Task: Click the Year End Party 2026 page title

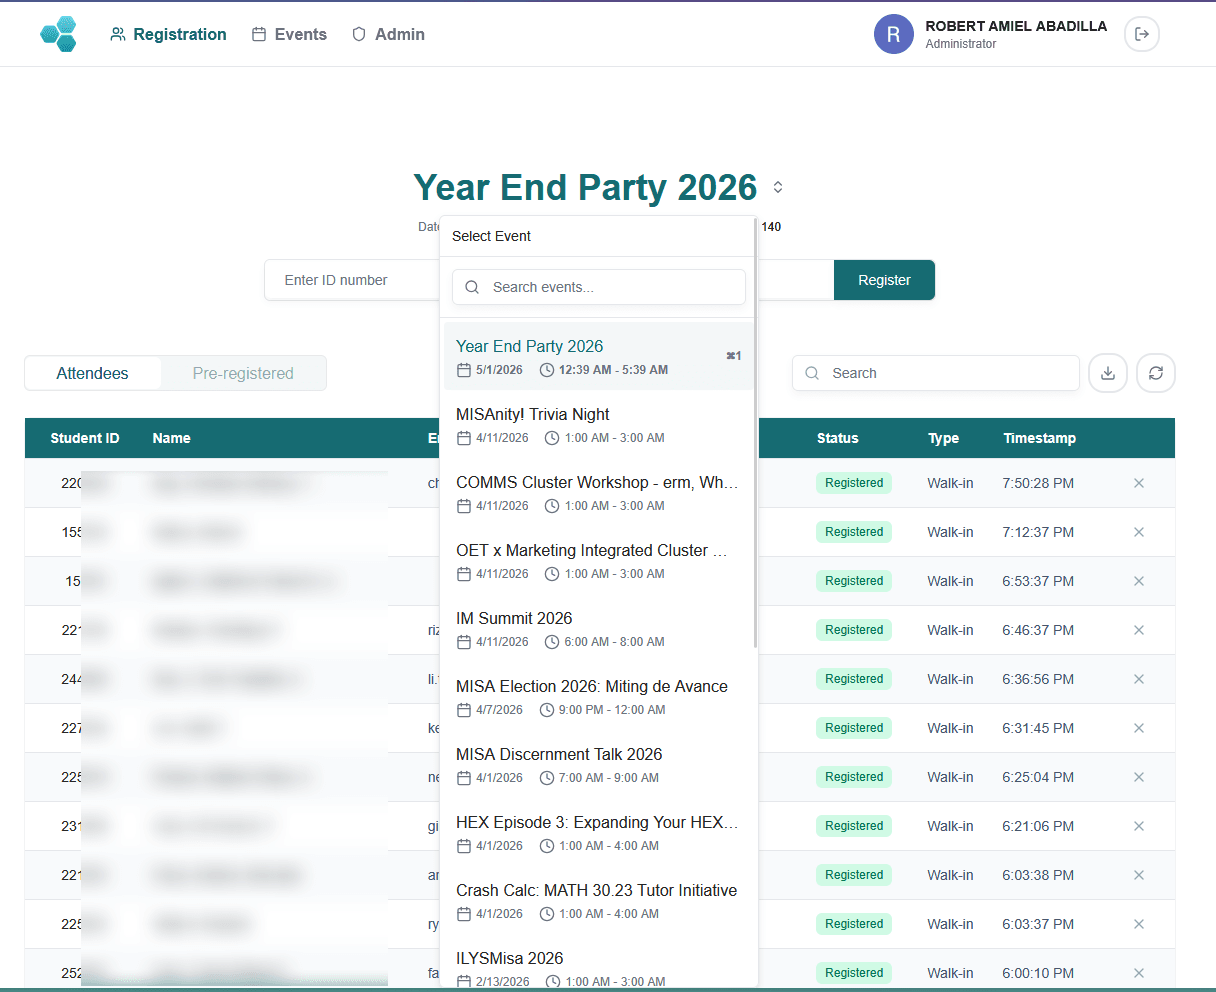Action: [585, 187]
